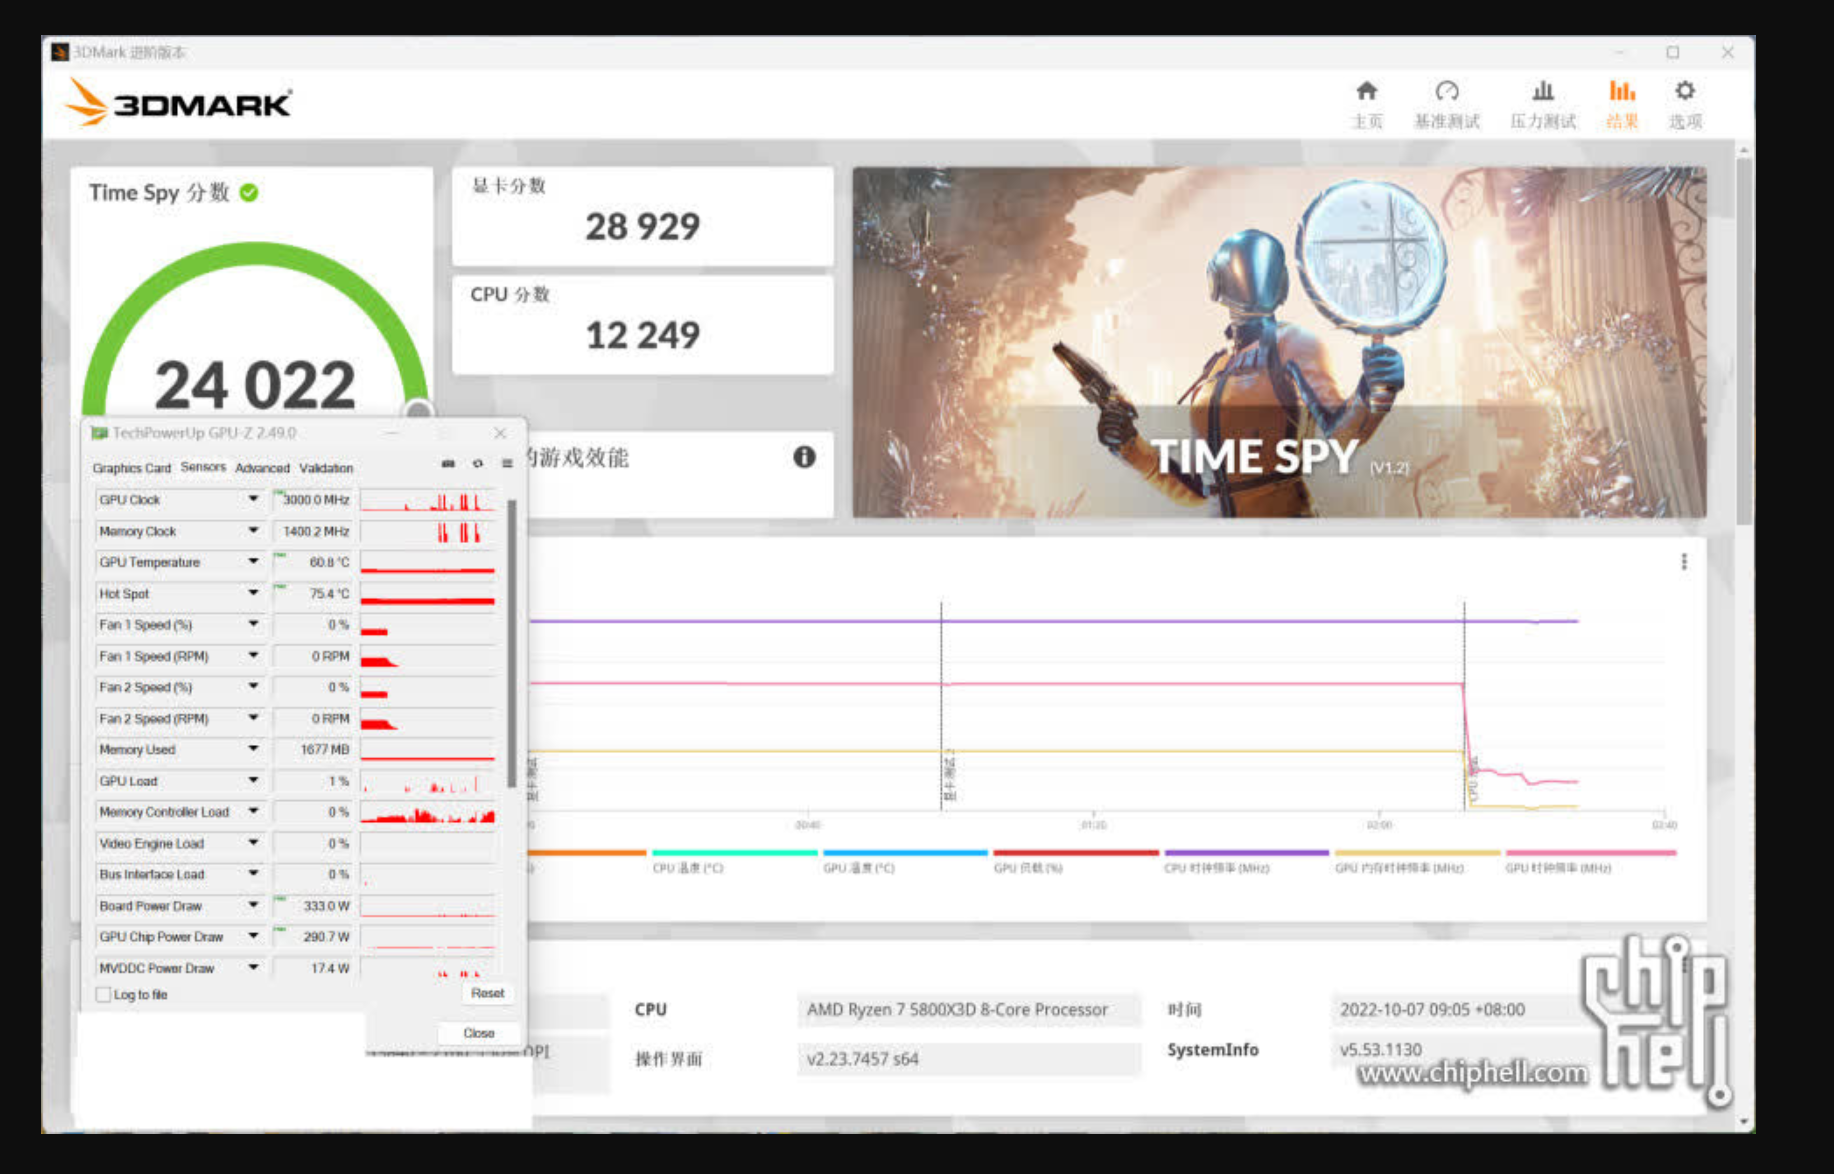Click the GPU load red legend bar
The height and width of the screenshot is (1174, 1834).
point(1076,853)
